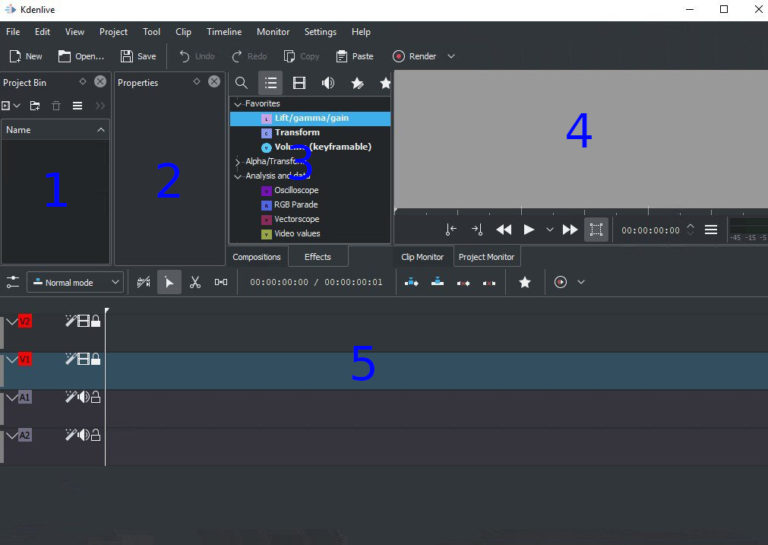Click the New project button
This screenshot has height=545, width=768.
tap(26, 56)
